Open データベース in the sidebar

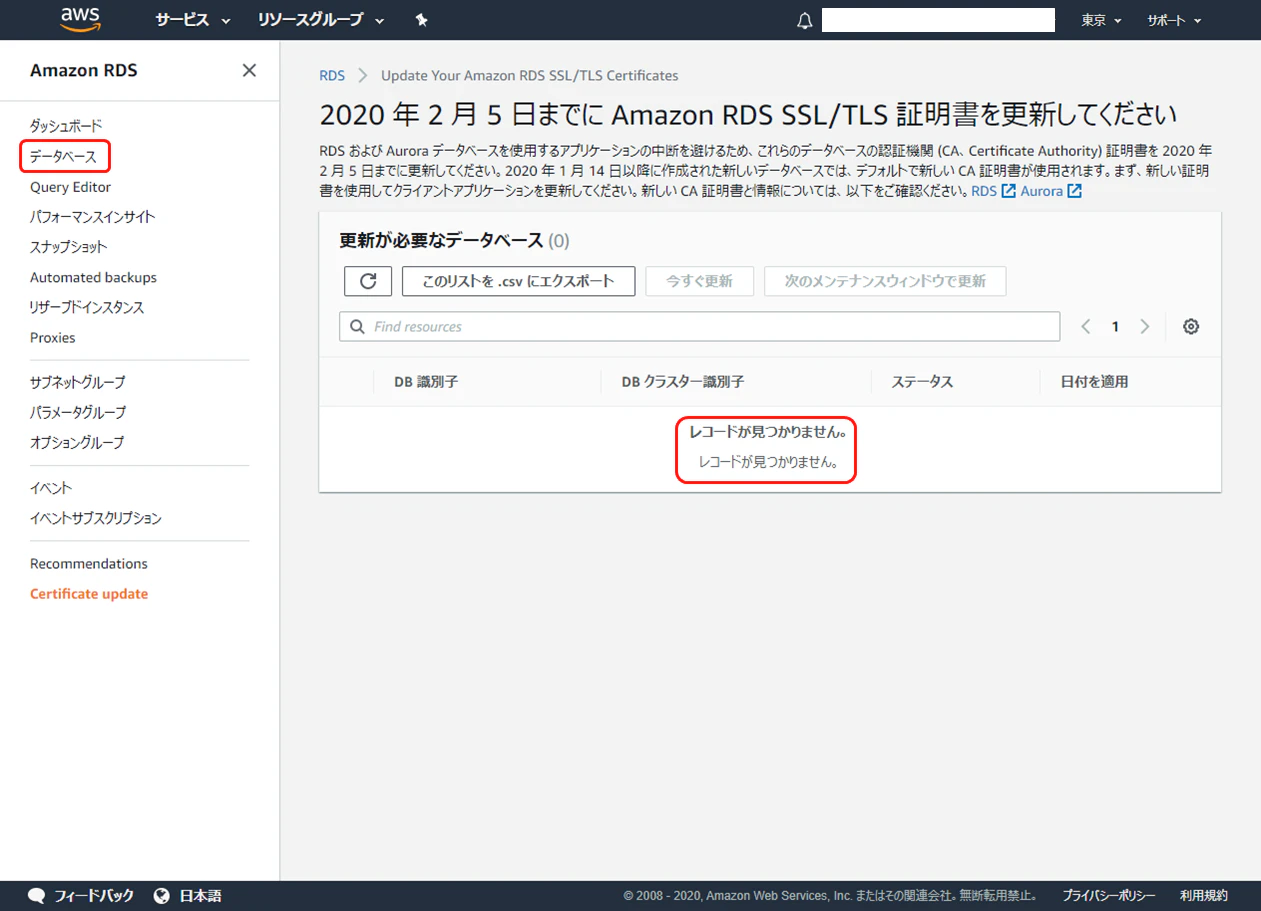(63, 156)
